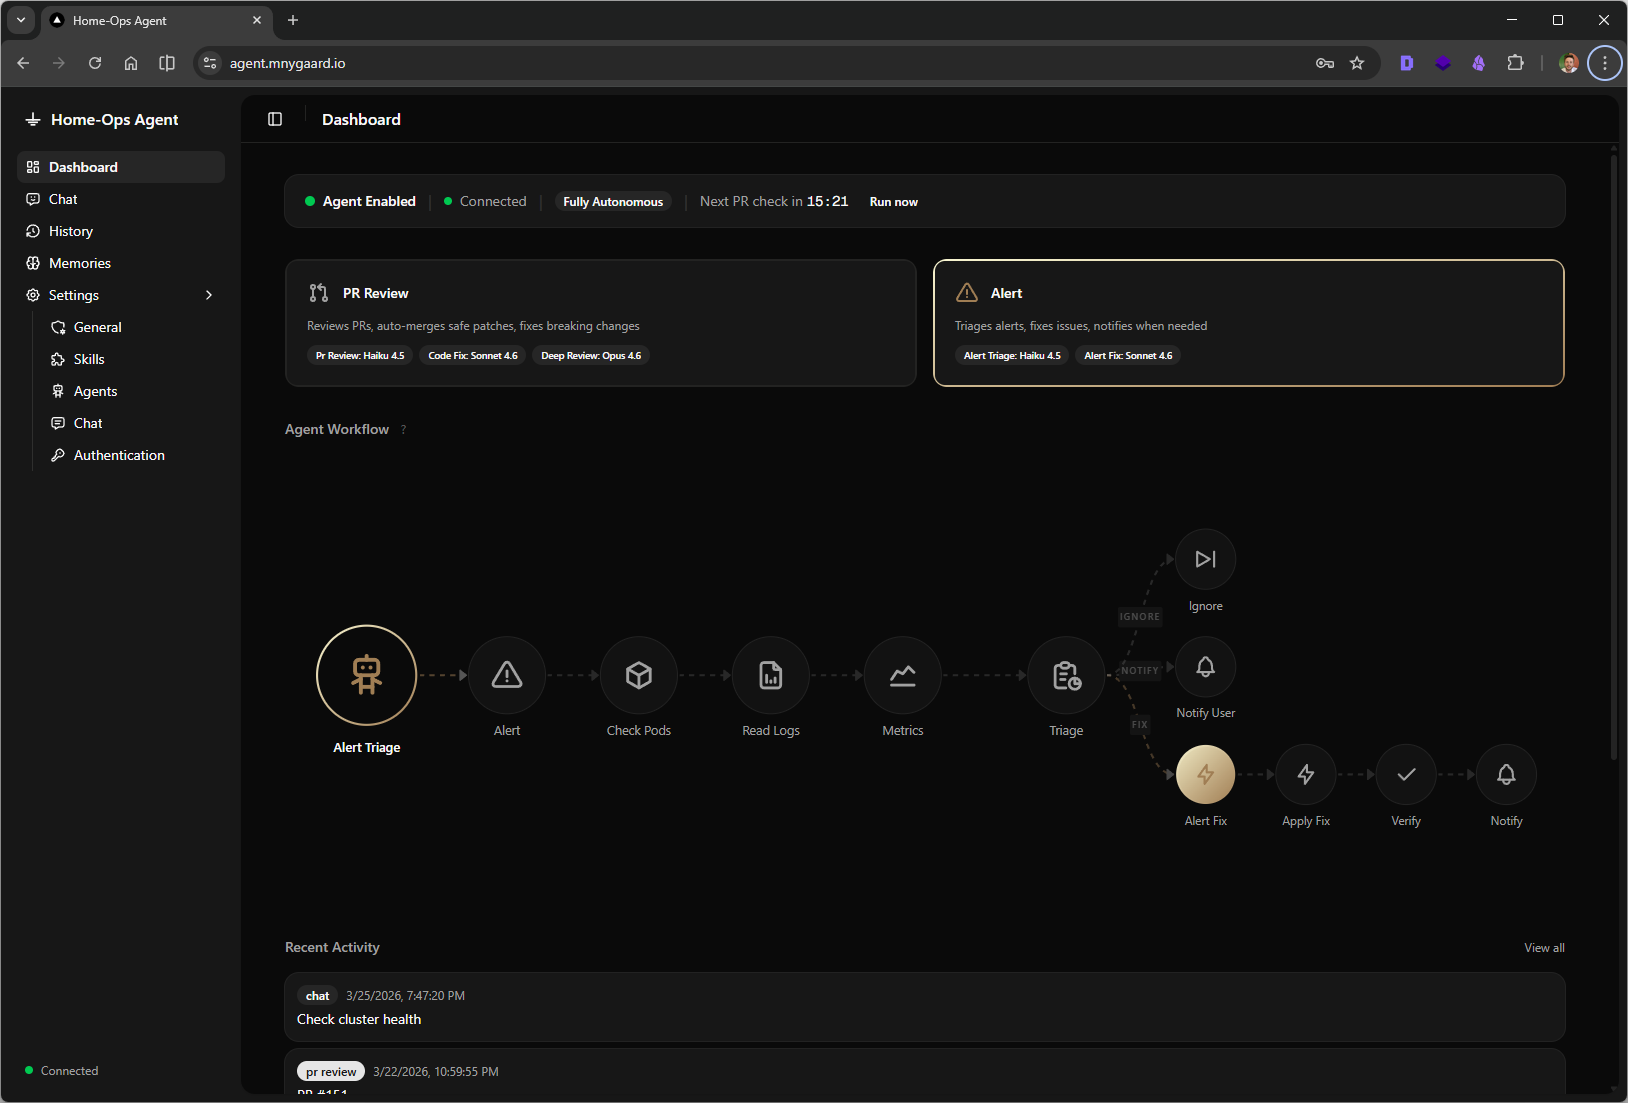Open the browser extensions puzzle icon
Image resolution: width=1628 pixels, height=1103 pixels.
coord(1515,63)
